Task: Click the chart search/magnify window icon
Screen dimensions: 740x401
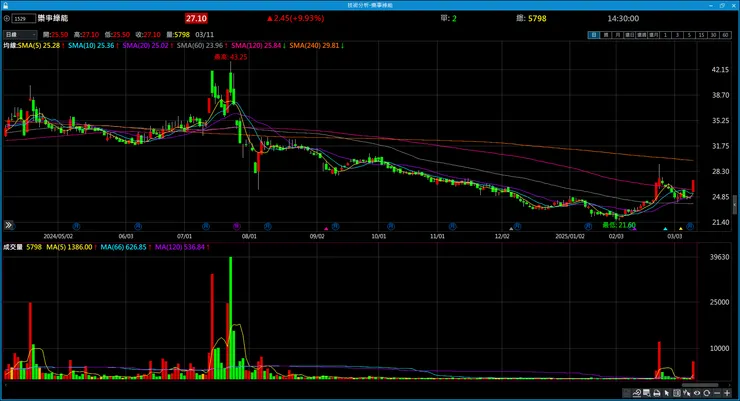Action: coord(647,393)
